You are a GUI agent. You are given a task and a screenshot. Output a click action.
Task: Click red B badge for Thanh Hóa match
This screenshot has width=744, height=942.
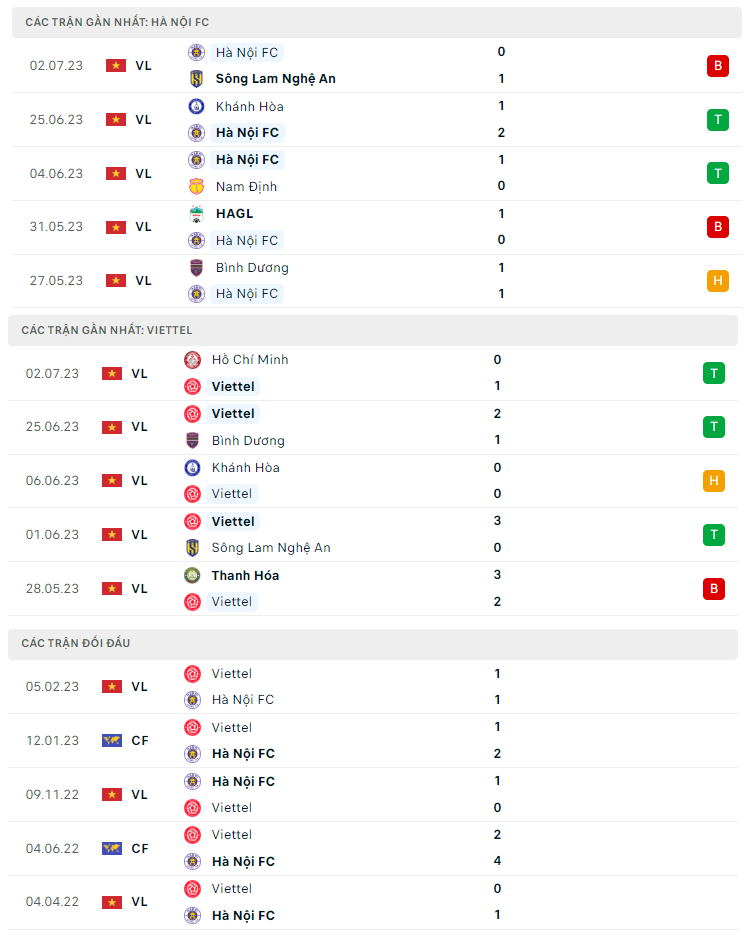713,588
